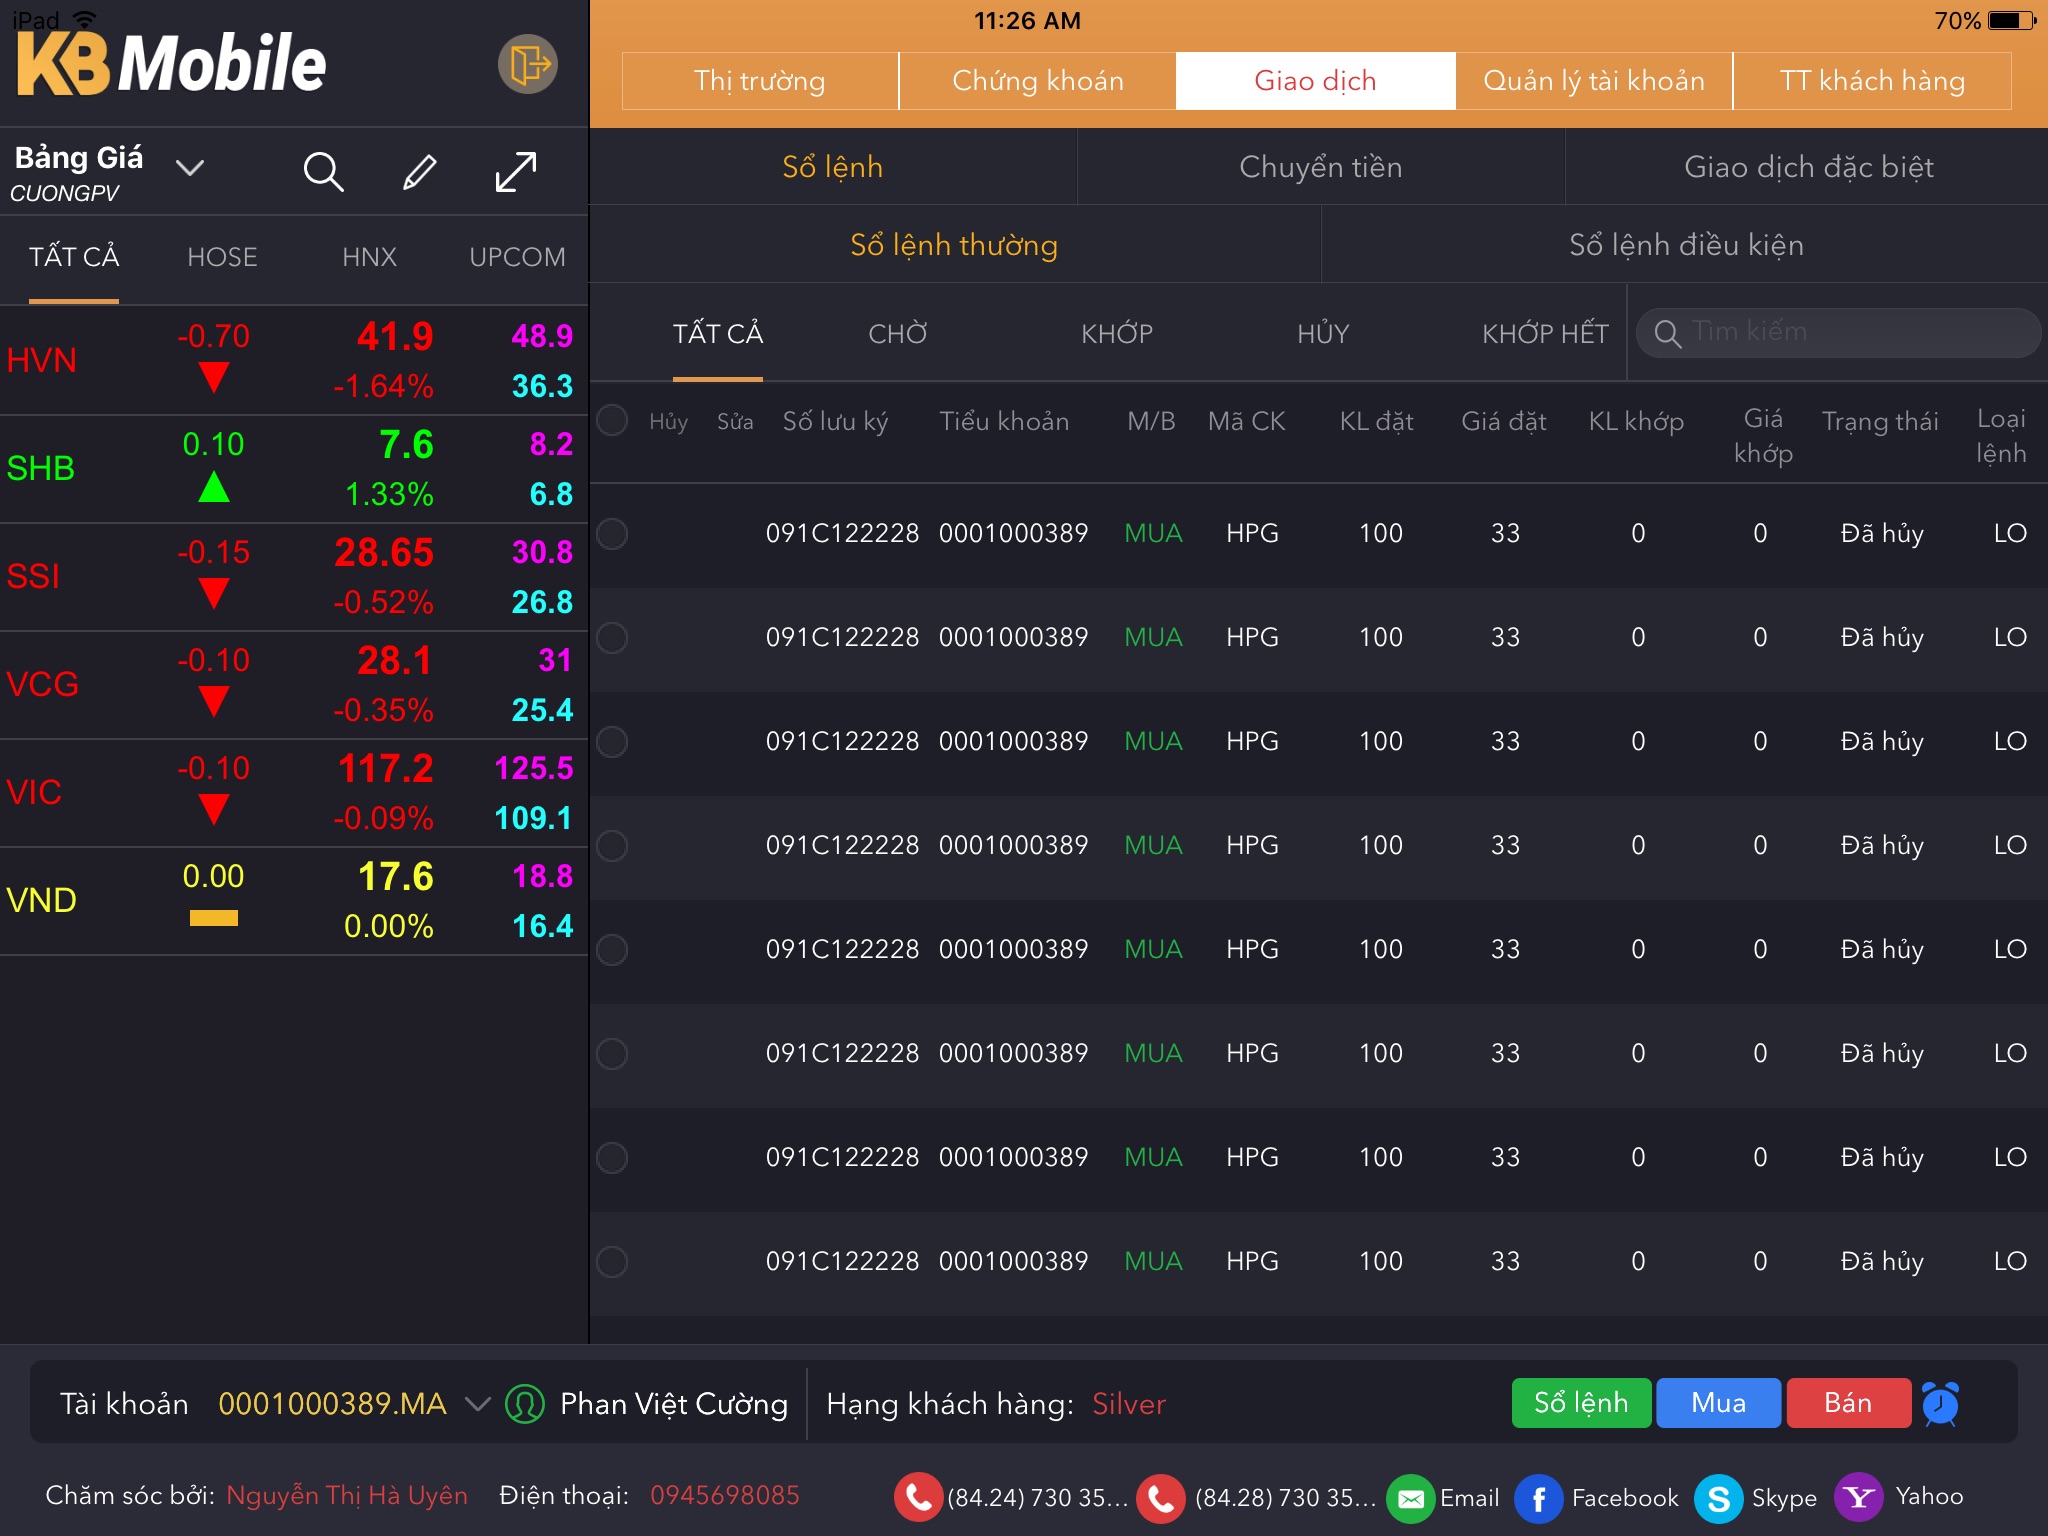Tap red phone icon for (84.28) number
The image size is (2048, 1536).
click(1161, 1497)
